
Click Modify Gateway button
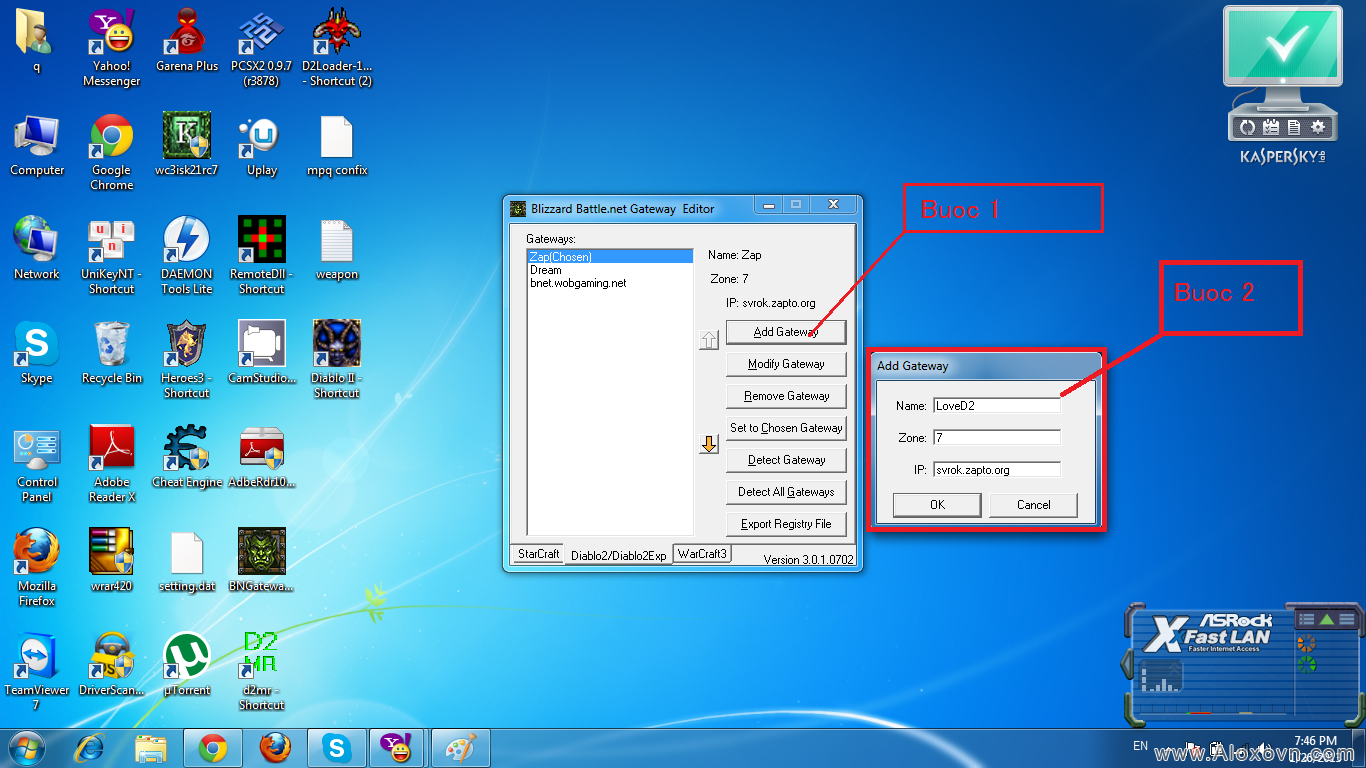click(786, 364)
